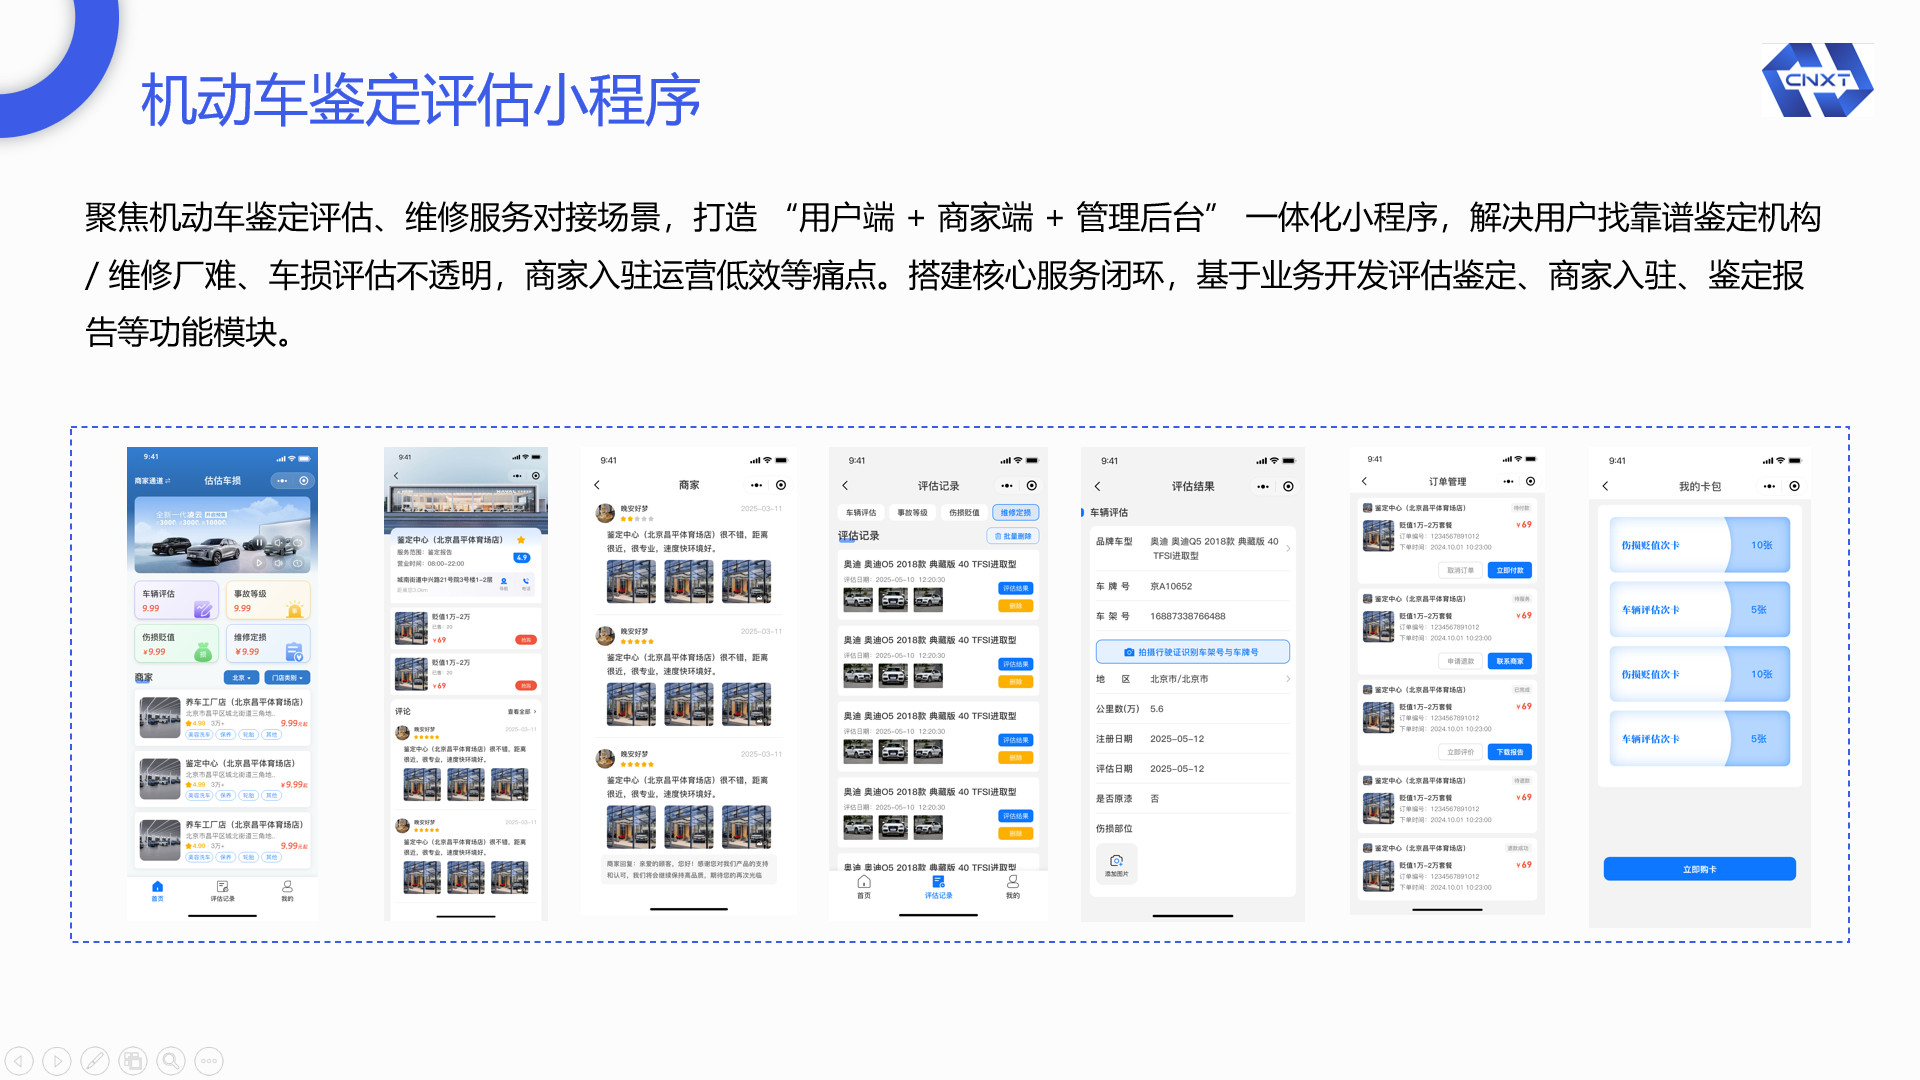Switch to the 车辆评估 filter tab
The image size is (1920, 1080).
coord(861,513)
